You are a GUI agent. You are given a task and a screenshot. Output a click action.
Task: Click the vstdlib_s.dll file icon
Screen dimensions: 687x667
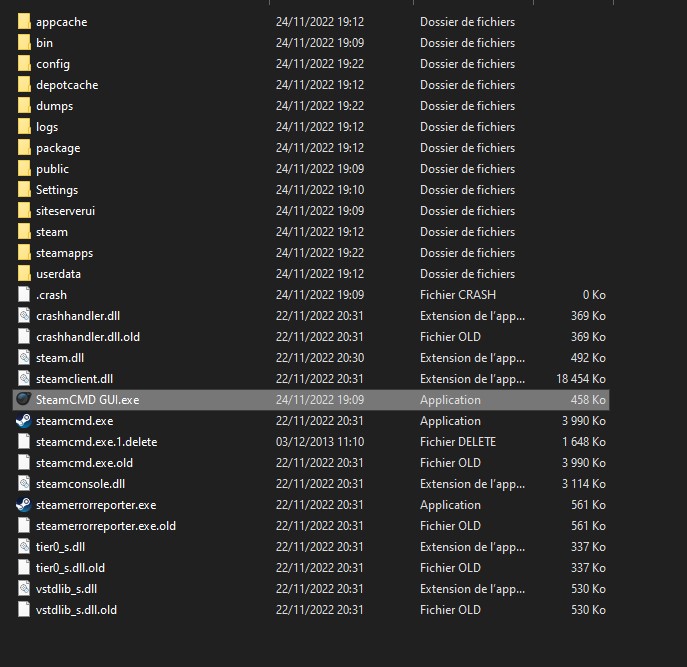[x=24, y=589]
